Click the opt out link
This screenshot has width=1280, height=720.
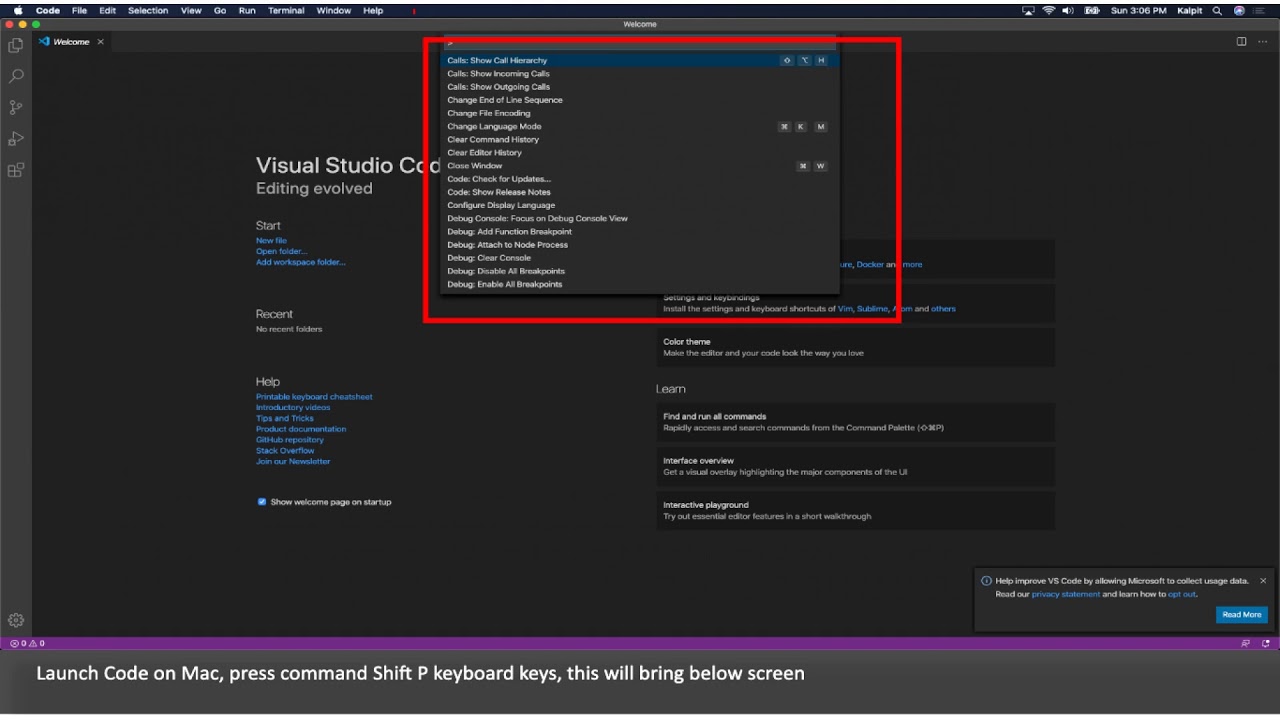[1182, 594]
